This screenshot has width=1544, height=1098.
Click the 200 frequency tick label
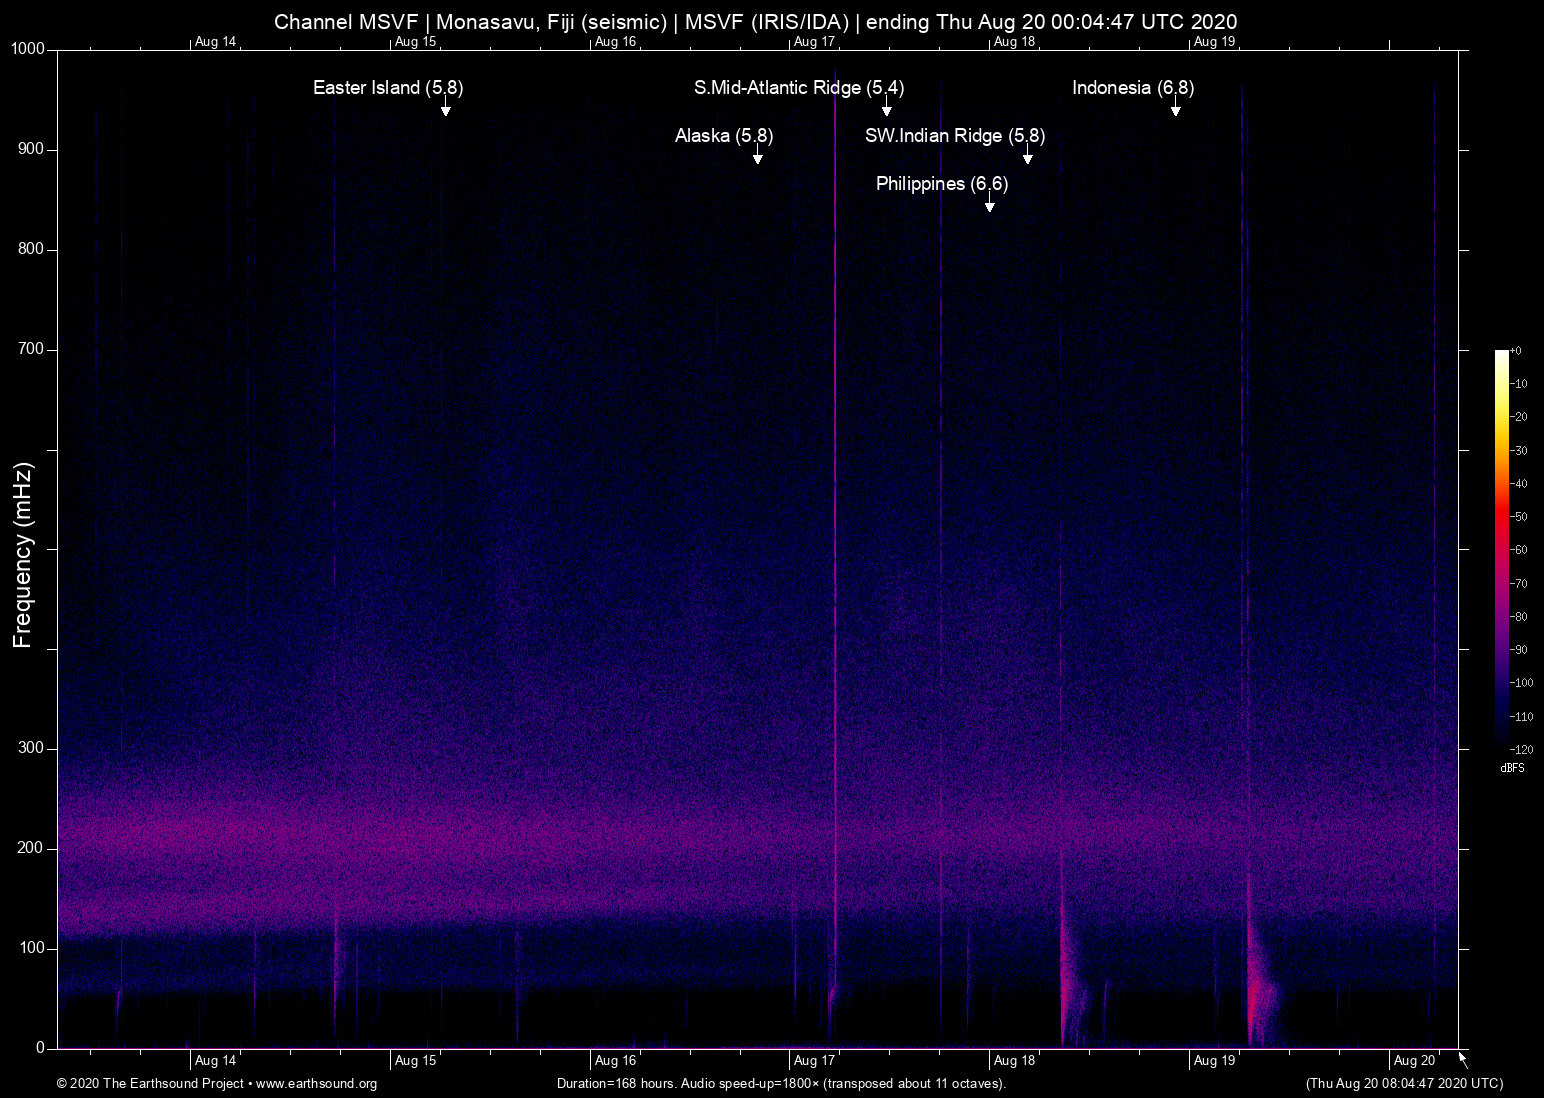32,848
